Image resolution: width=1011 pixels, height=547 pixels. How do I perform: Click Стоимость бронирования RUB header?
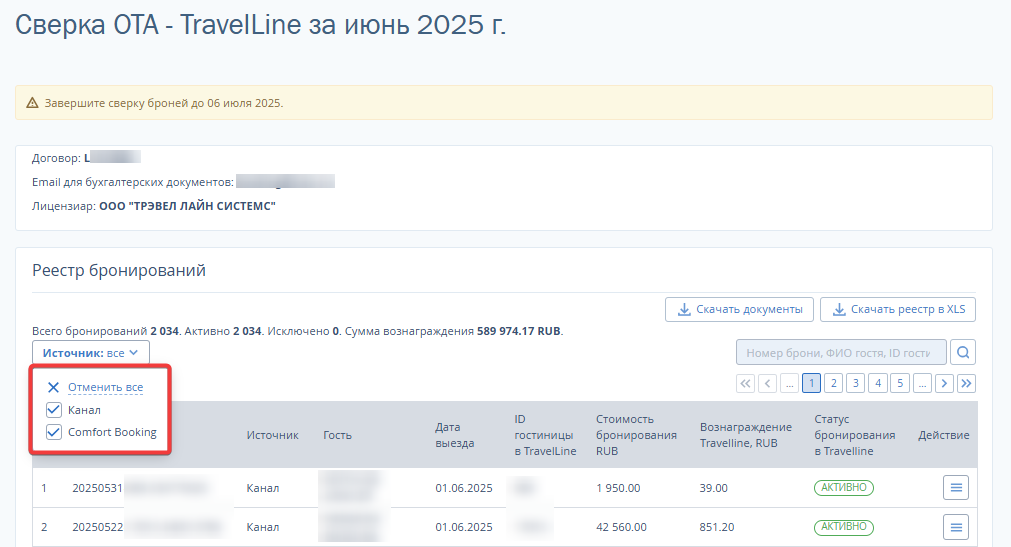636,435
